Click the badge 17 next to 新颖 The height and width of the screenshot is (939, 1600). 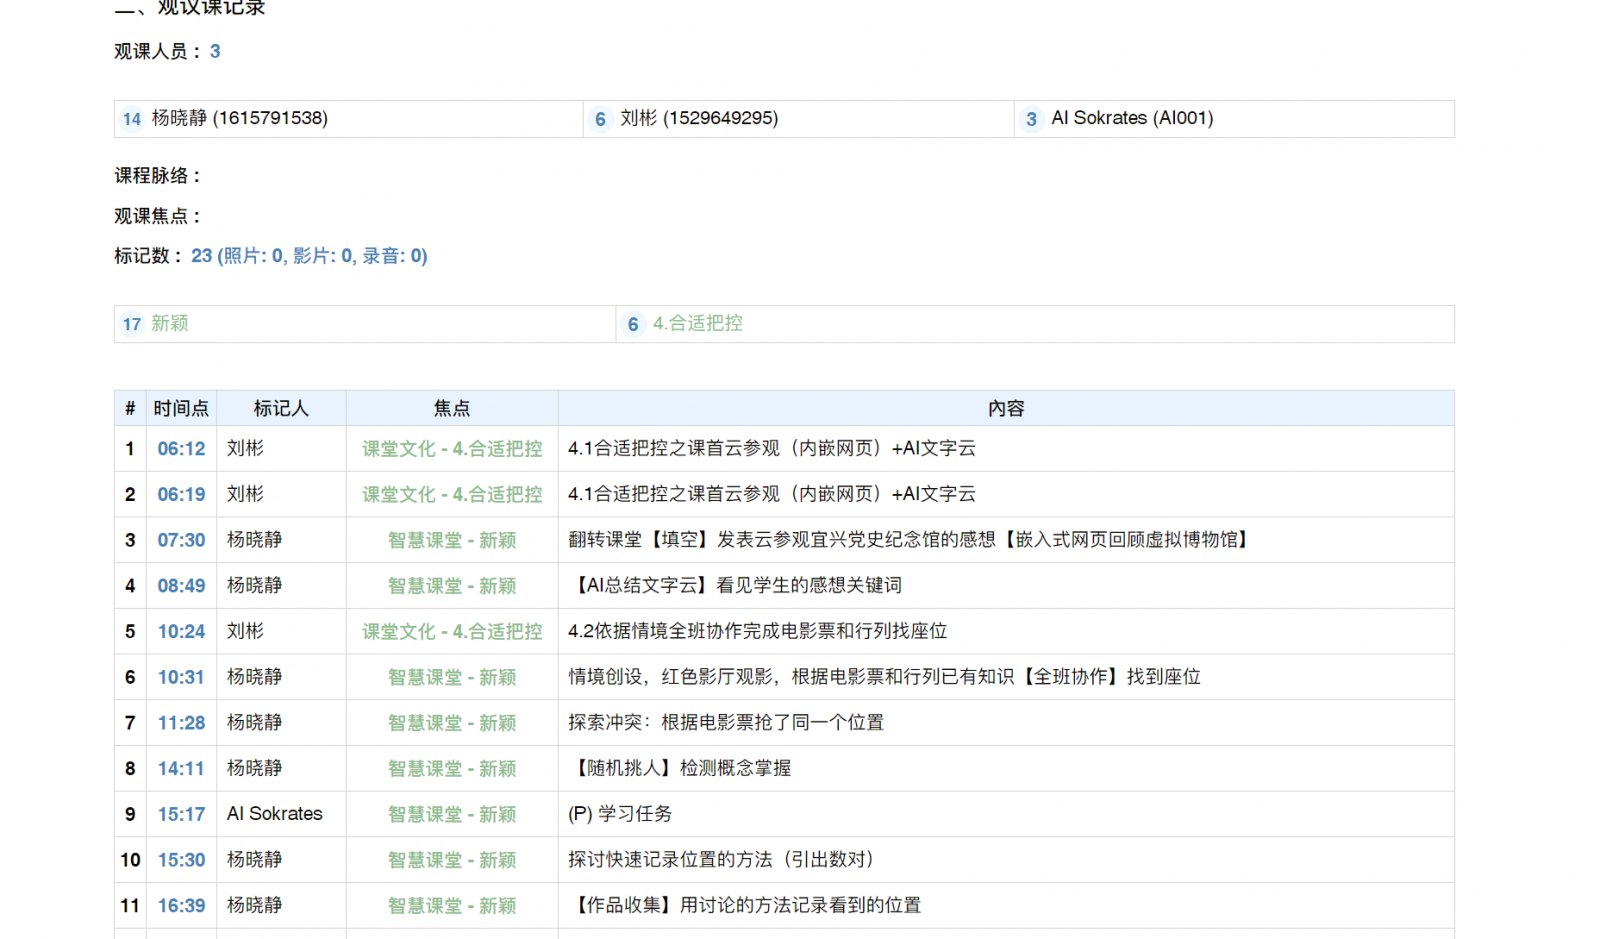(x=132, y=324)
